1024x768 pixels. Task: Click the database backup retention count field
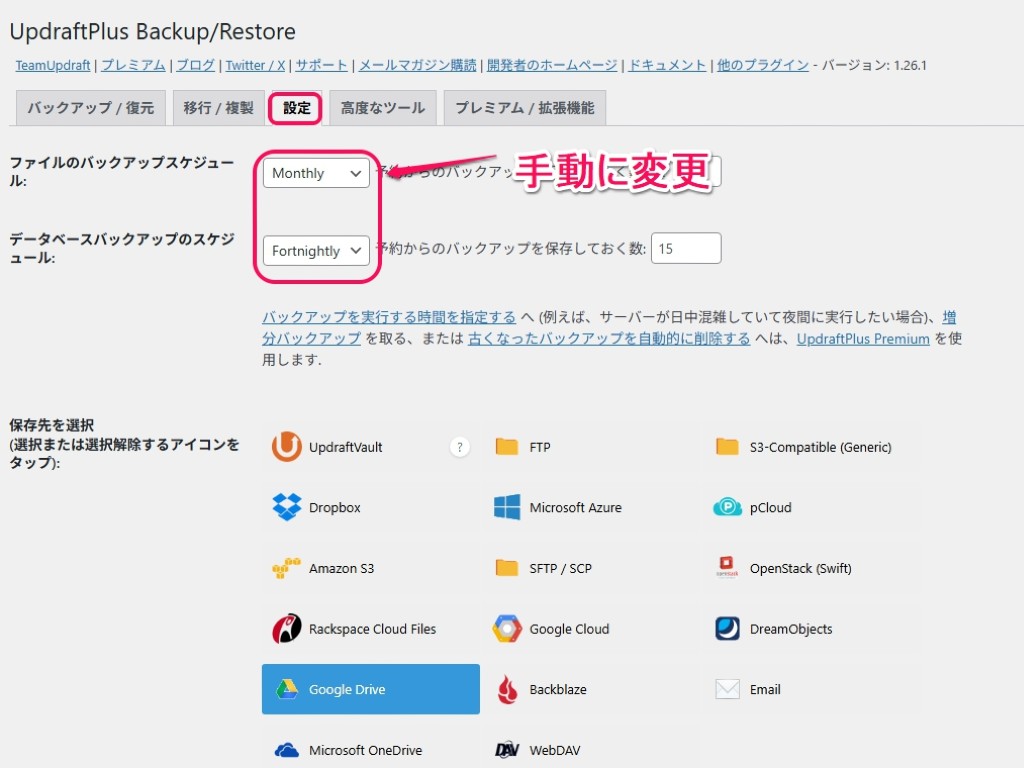686,247
